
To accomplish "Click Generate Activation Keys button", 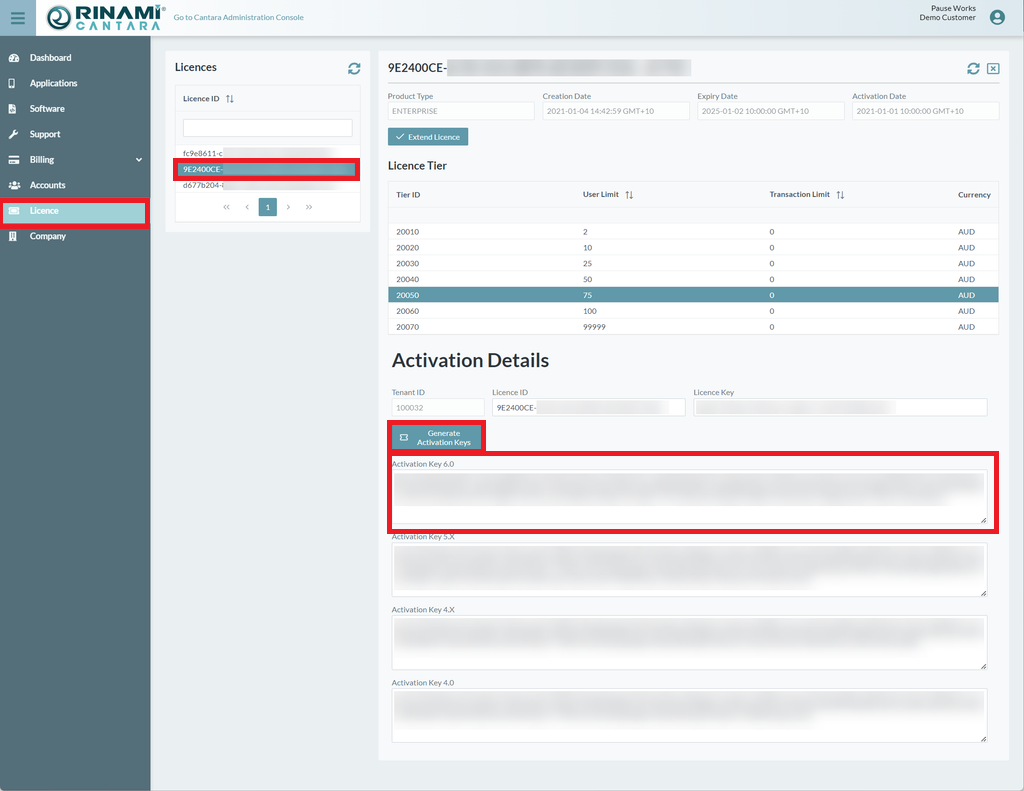I will pyautogui.click(x=436, y=437).
